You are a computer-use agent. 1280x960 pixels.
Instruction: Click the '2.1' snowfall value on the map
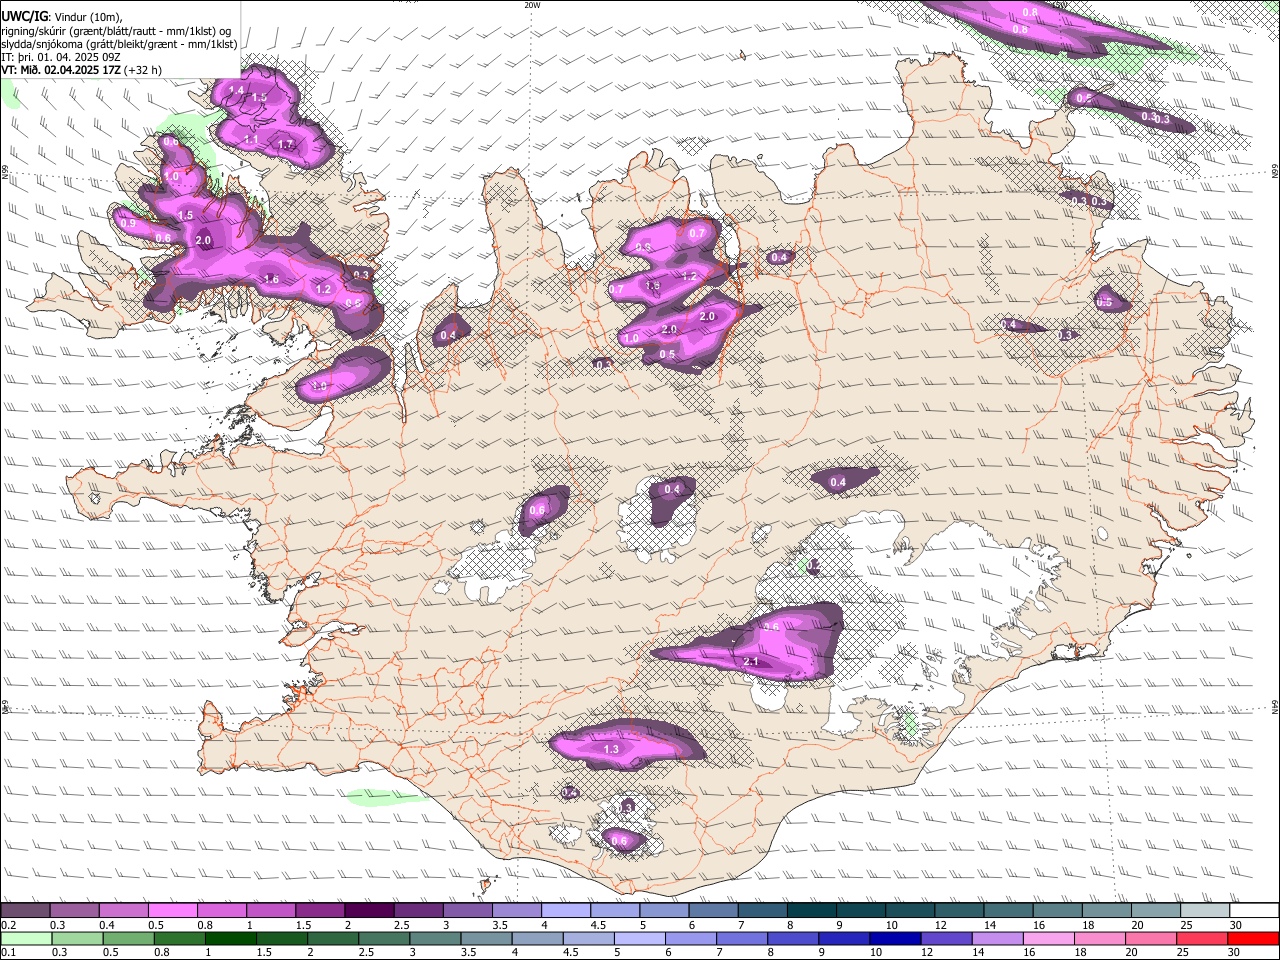click(x=752, y=662)
